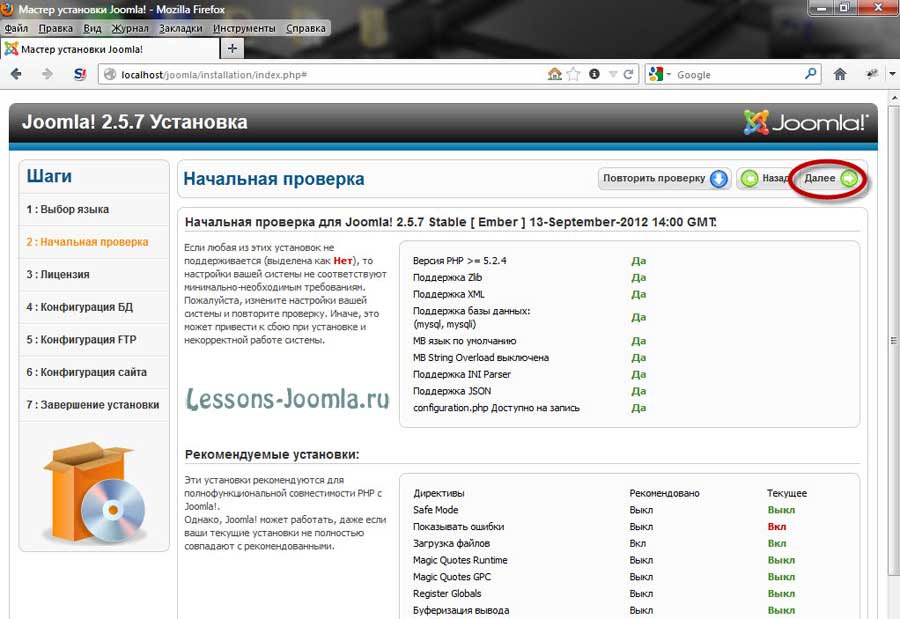Screen dimensions: 900x619
Task: Click the Magic Quotes GPC label
Action: 452,577
